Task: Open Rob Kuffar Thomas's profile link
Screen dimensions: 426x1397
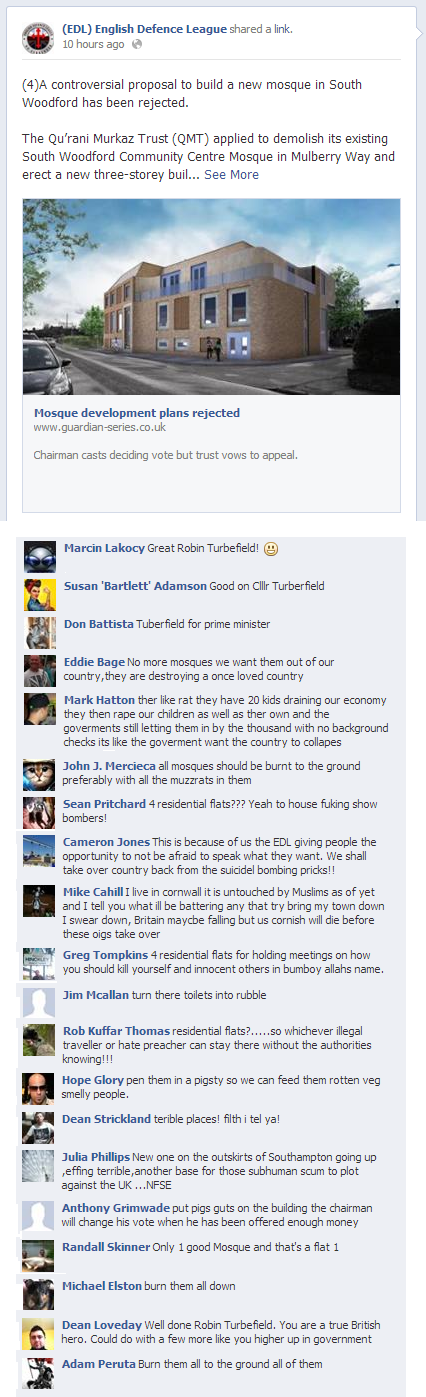Action: point(116,1031)
